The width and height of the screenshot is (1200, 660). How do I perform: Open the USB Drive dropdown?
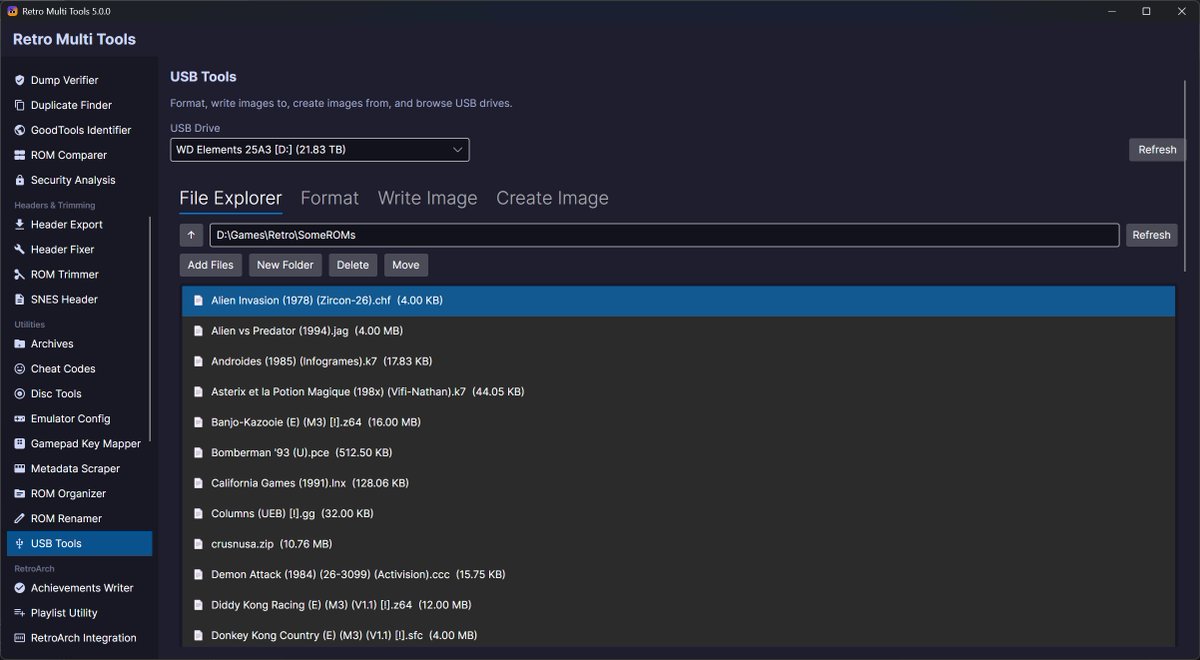319,150
